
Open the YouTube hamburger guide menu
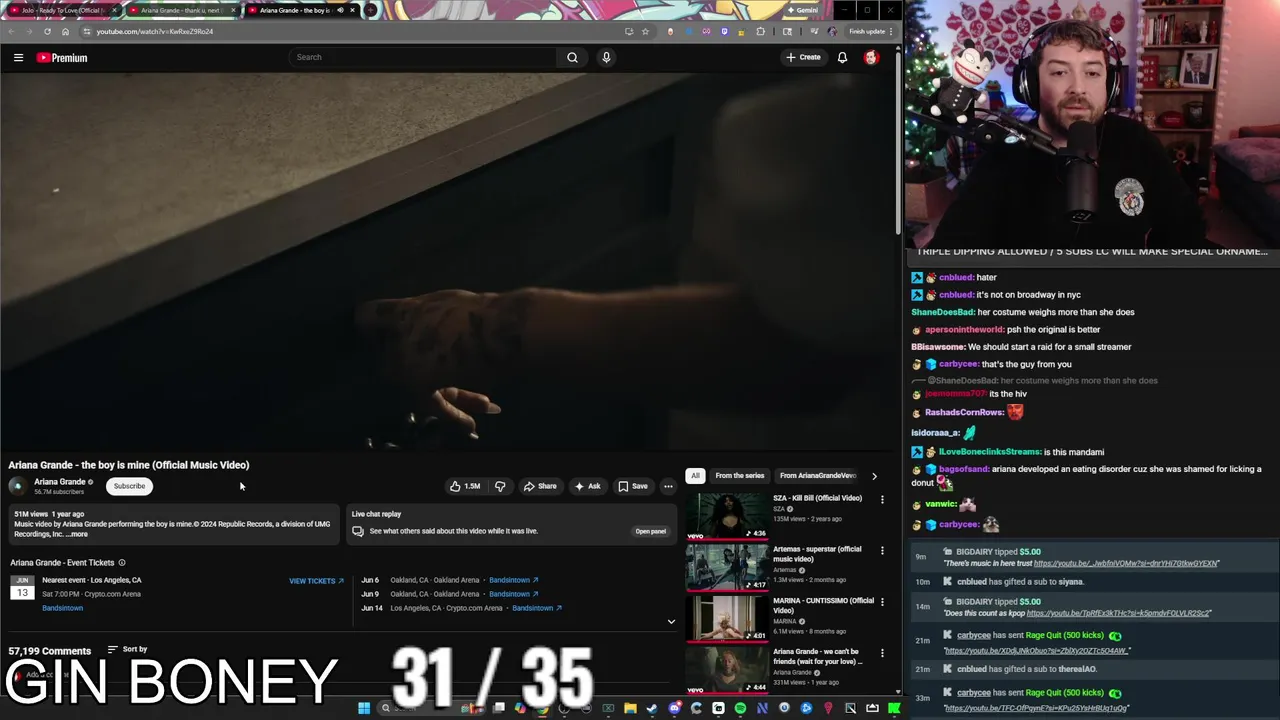(18, 57)
